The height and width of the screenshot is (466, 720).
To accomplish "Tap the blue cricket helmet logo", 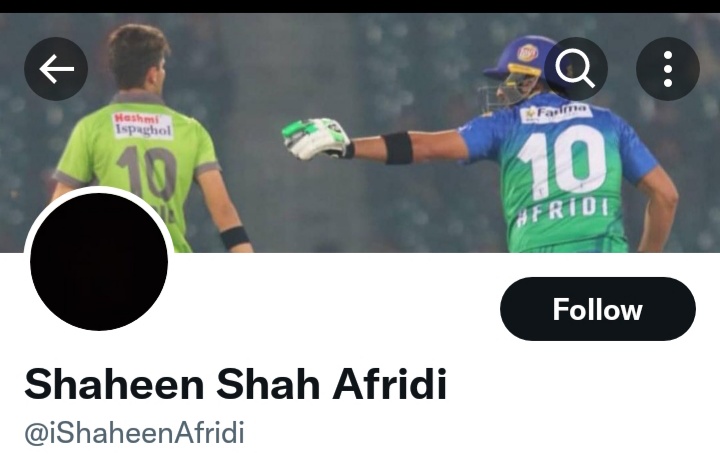I will (x=528, y=52).
